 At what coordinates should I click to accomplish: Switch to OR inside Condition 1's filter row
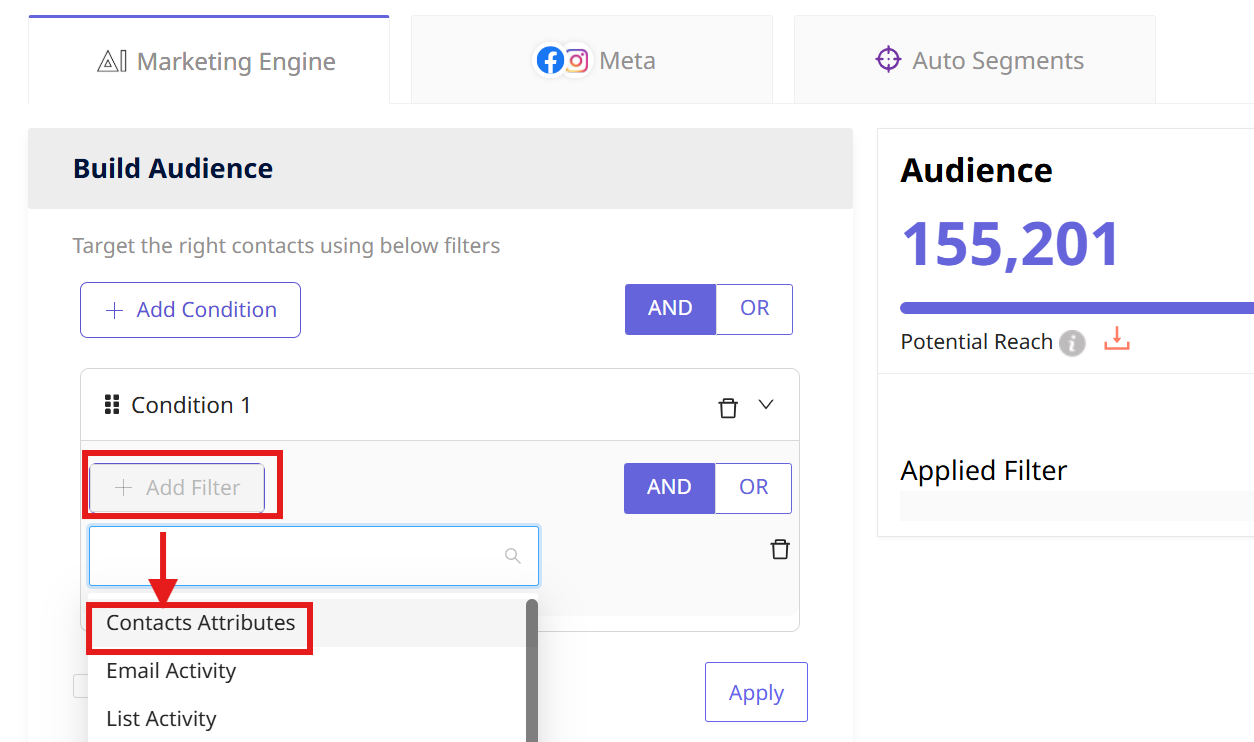[x=753, y=488]
